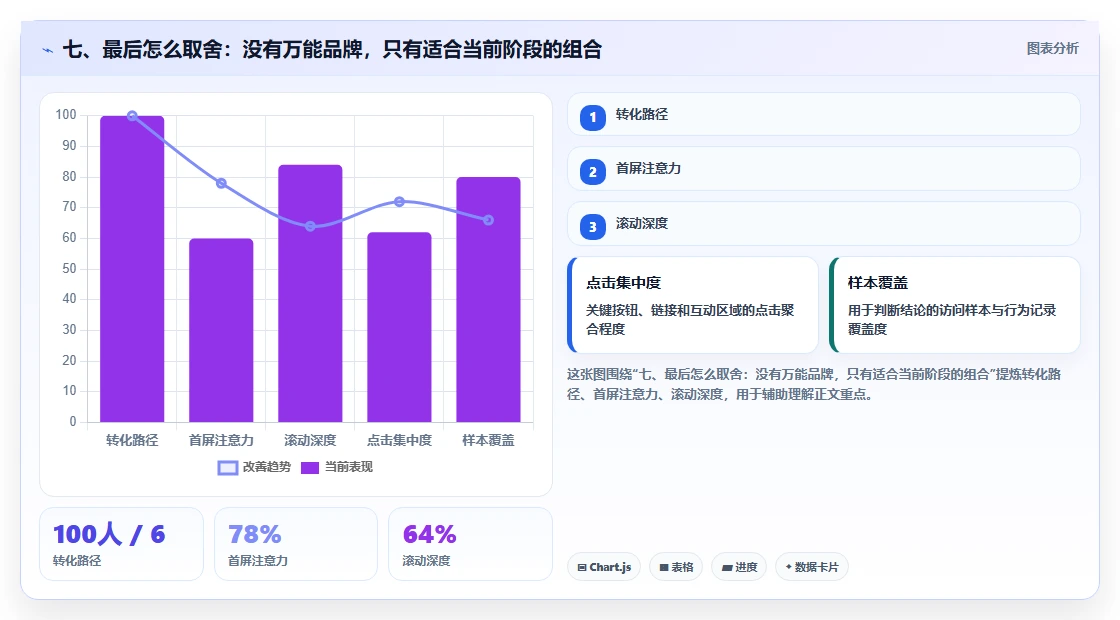
Task: Click the 关键按钮、链接和互动区域 description text
Action: pyautogui.click(x=690, y=319)
